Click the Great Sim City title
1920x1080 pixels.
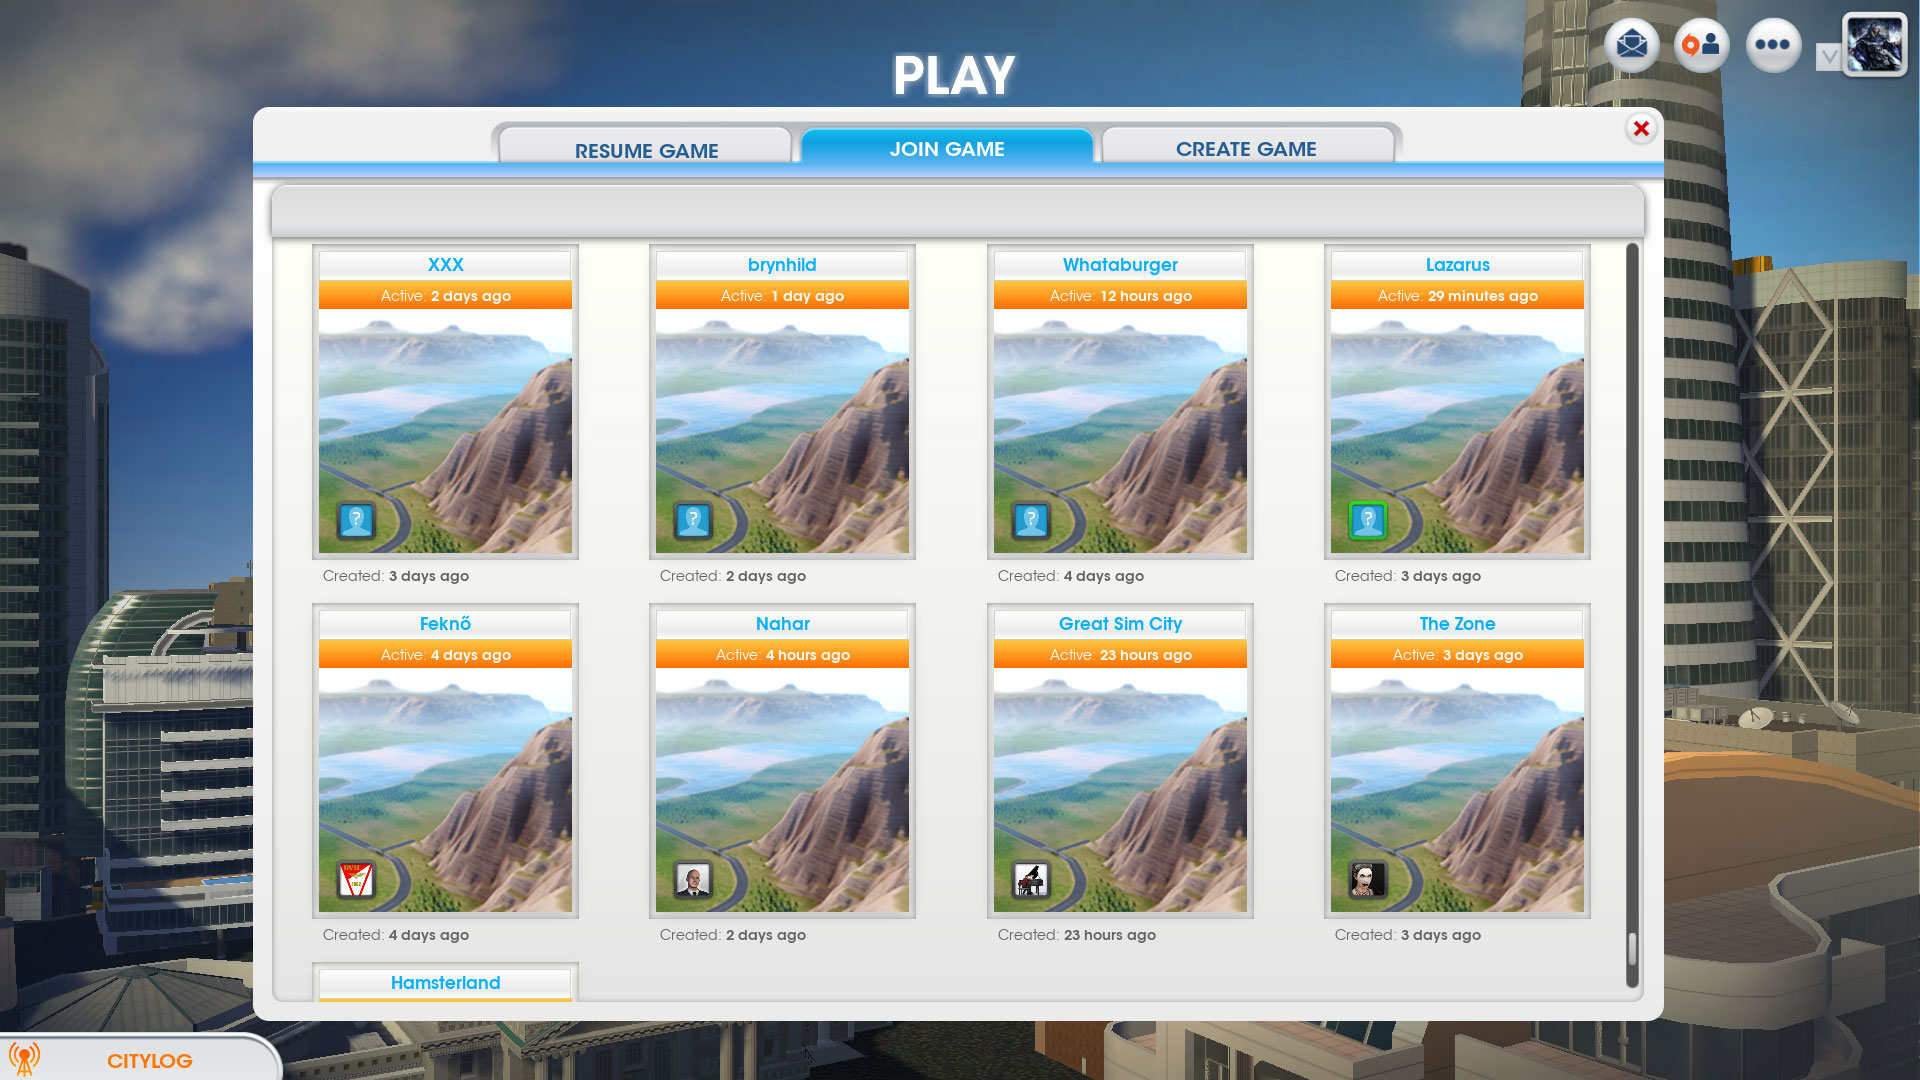pyautogui.click(x=1120, y=624)
